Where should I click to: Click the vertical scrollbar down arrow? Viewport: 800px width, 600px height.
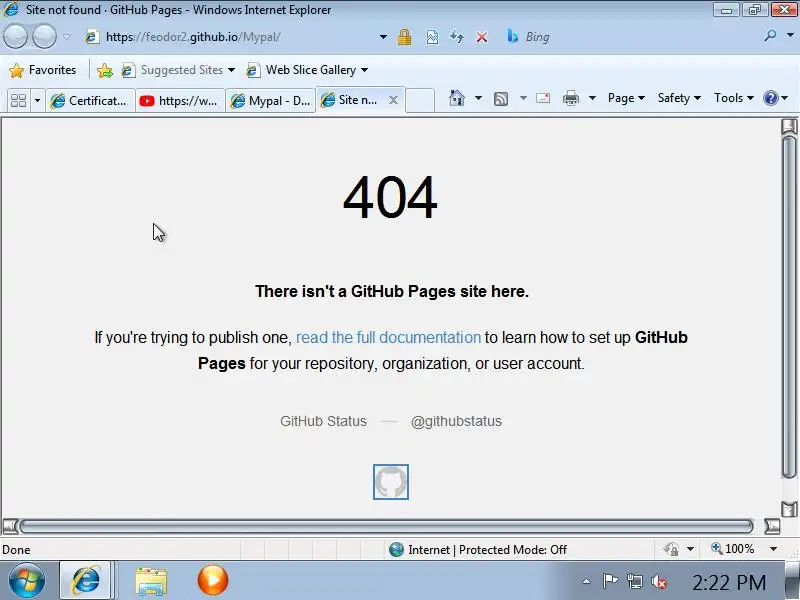click(789, 509)
